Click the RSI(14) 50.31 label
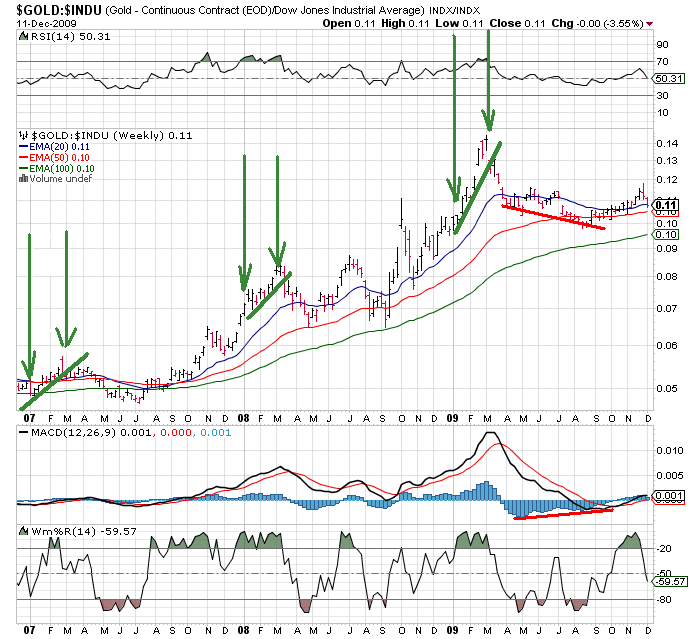 point(71,37)
